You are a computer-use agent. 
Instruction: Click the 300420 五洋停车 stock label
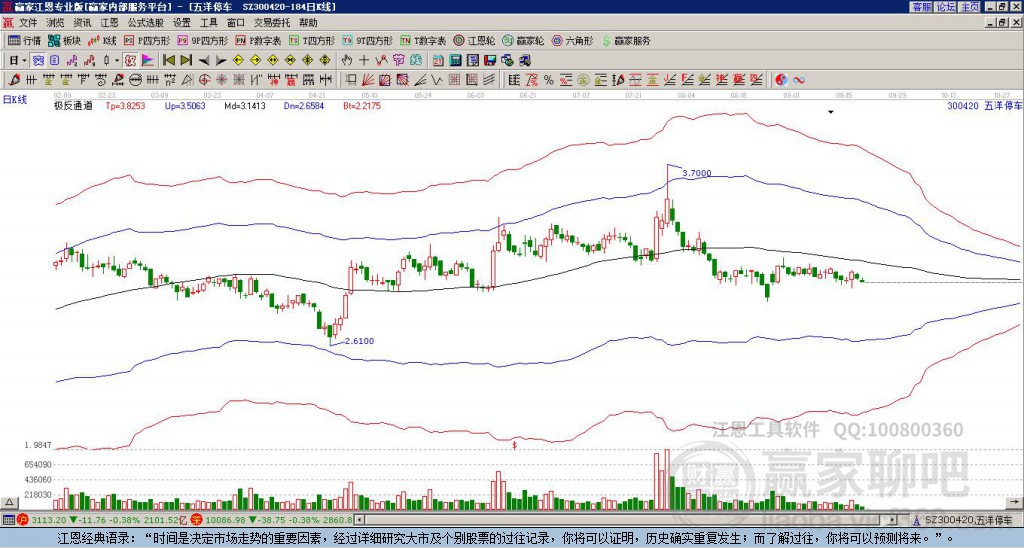pyautogui.click(x=984, y=105)
